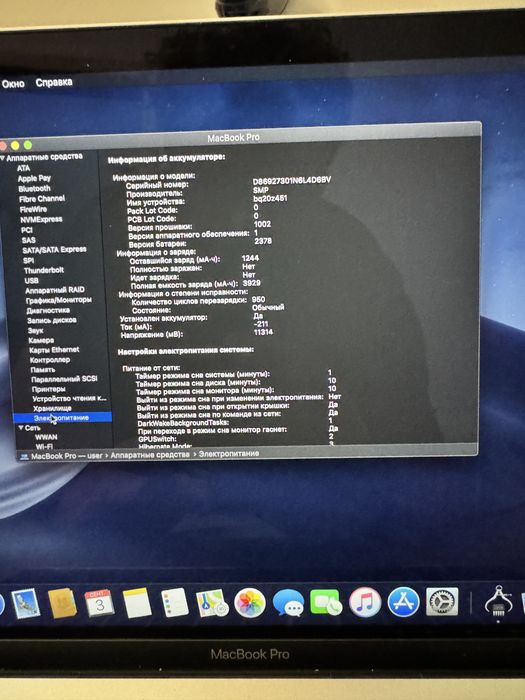
Task: Select WWAN under Сеть
Action: point(46,437)
